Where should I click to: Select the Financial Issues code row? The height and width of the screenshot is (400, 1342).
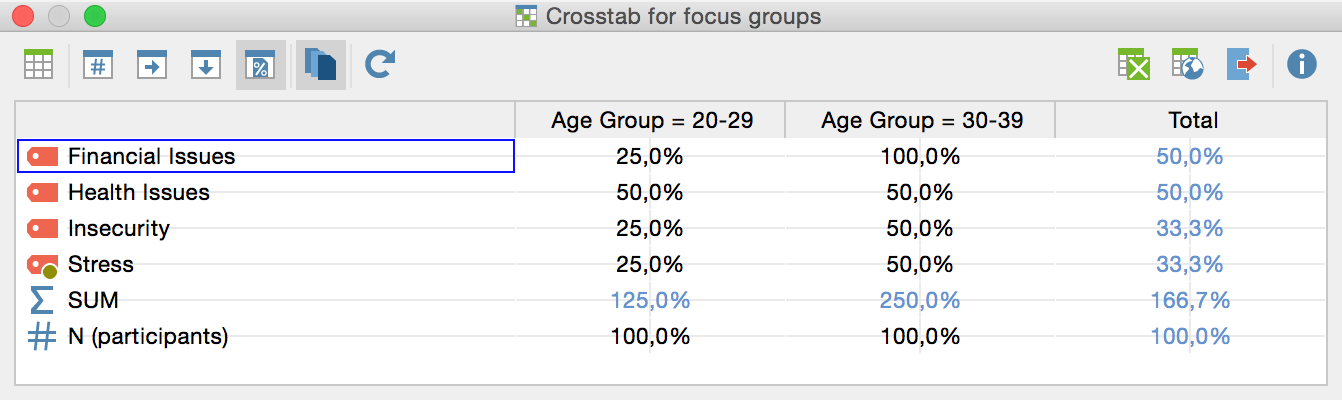coord(266,156)
